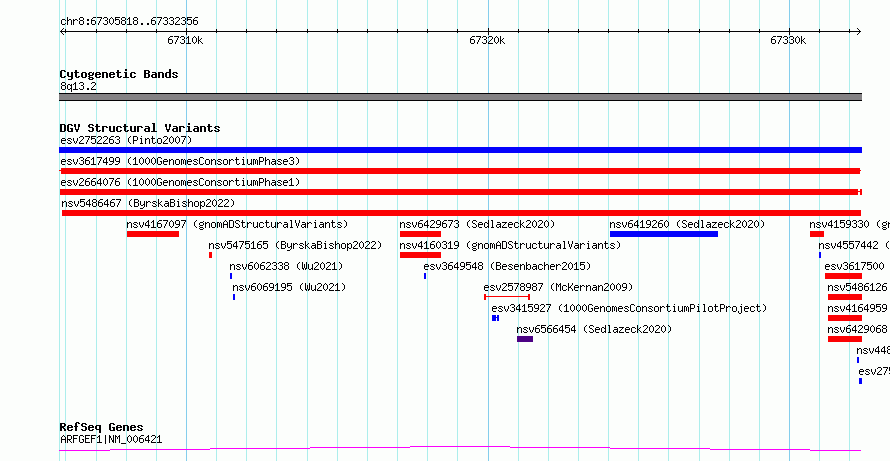The image size is (890, 461).
Task: Click the DGV Structural Variants track heading
Action: (140, 128)
